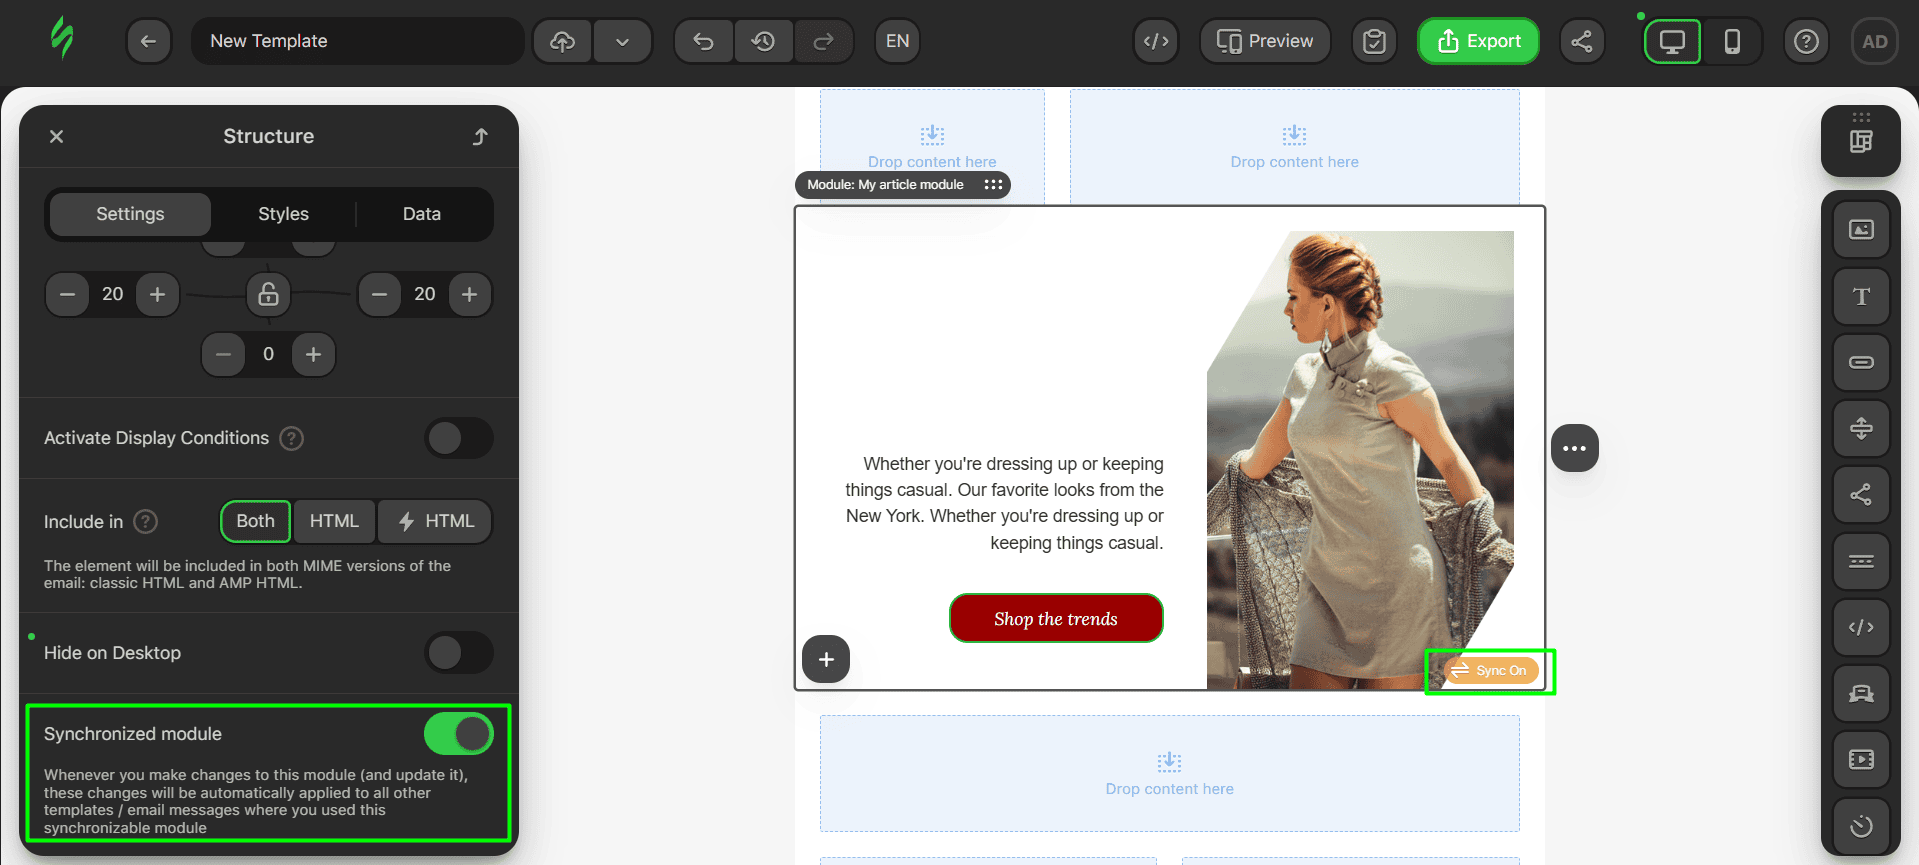Turn off Synchronized module toggle
This screenshot has width=1919, height=865.
click(459, 734)
